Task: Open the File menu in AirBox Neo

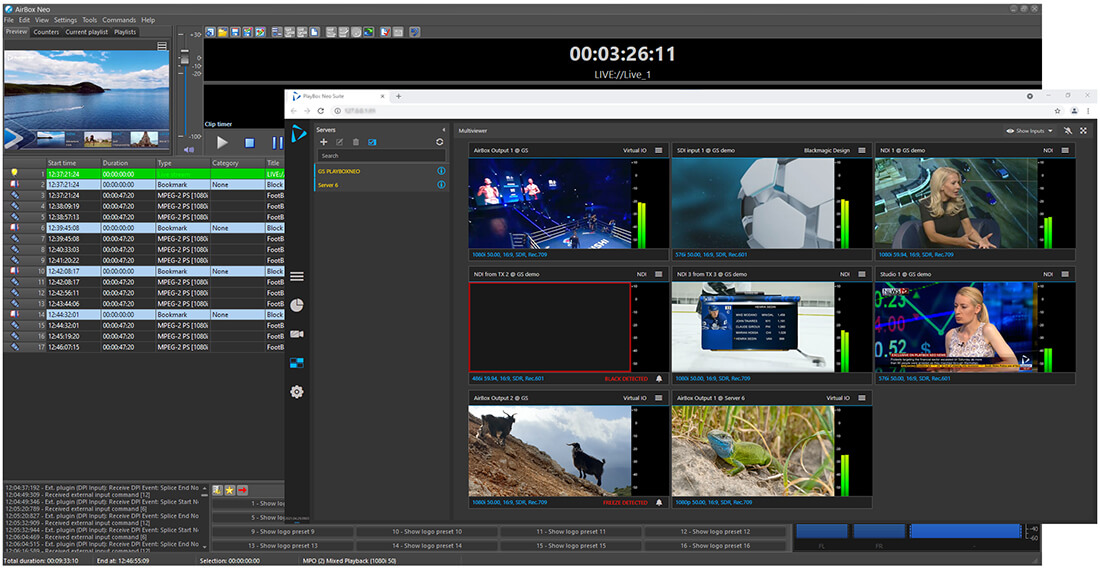Action: [x=8, y=20]
